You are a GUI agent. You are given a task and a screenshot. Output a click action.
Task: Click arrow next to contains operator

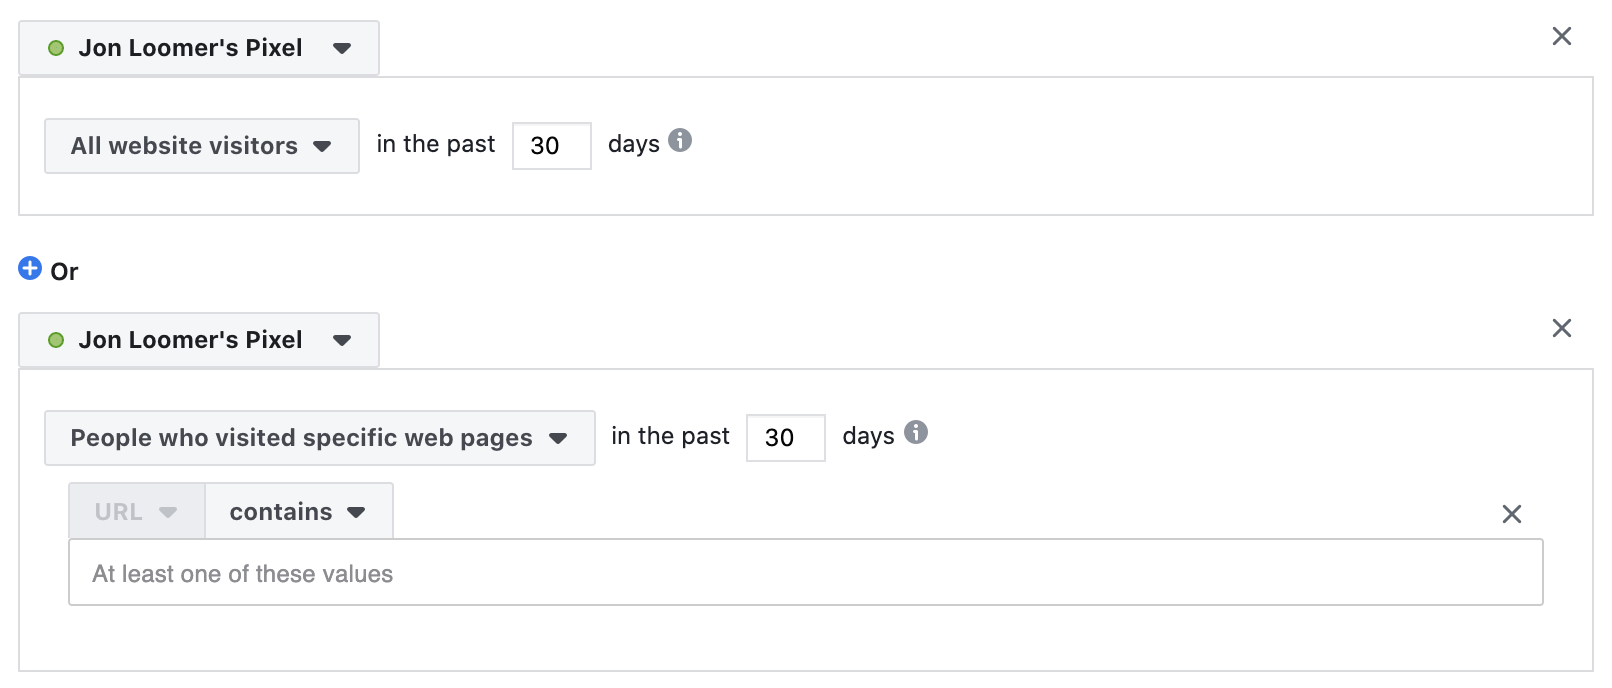356,512
